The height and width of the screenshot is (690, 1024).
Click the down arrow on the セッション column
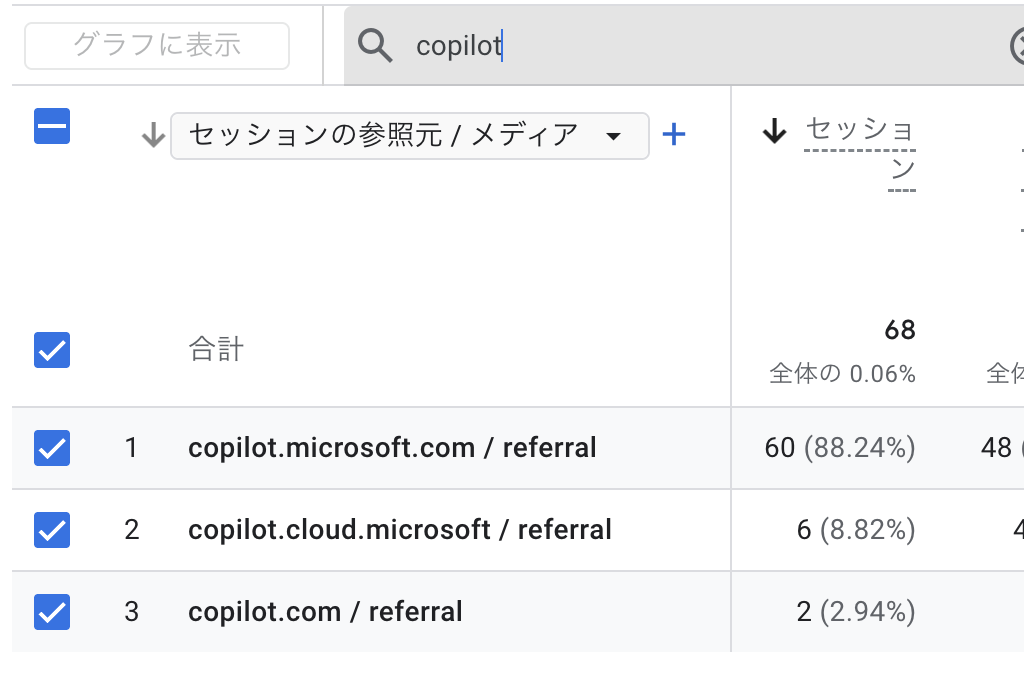775,131
